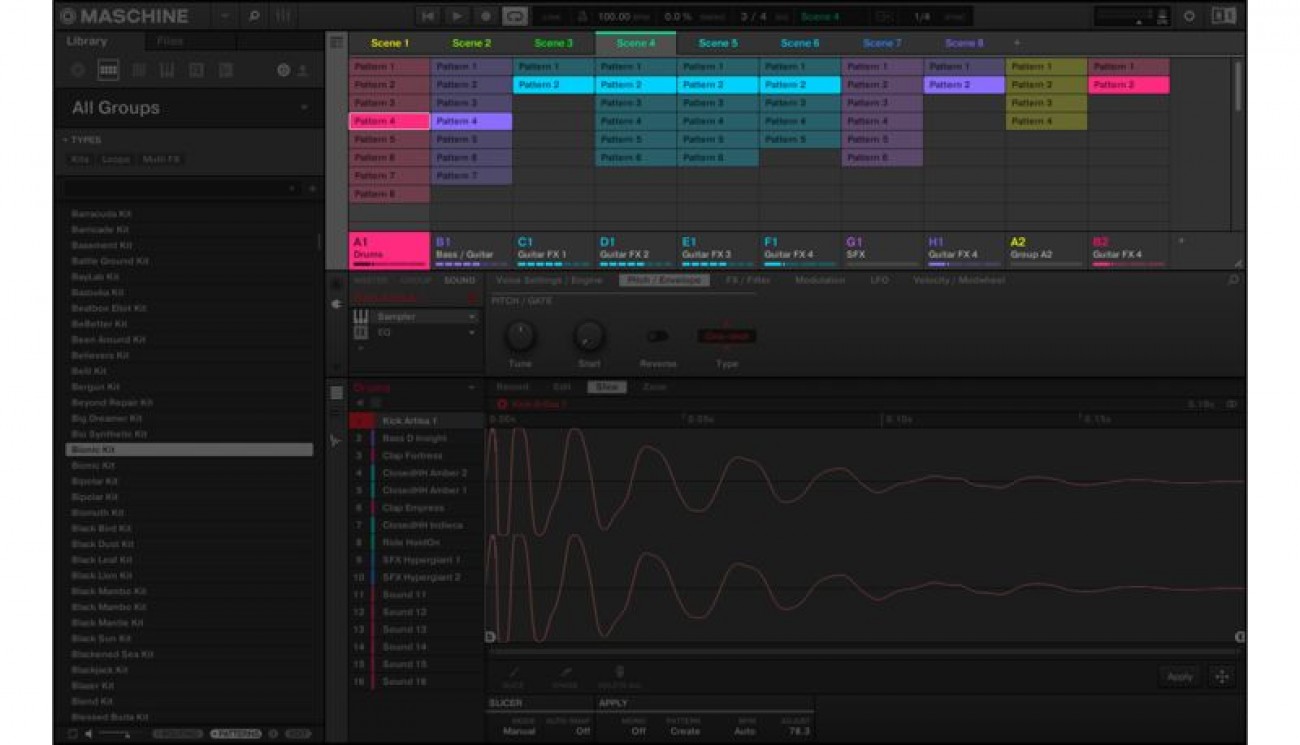Select the Samples file-type icon in browser
Screen dimensions: 1300x745
226,71
